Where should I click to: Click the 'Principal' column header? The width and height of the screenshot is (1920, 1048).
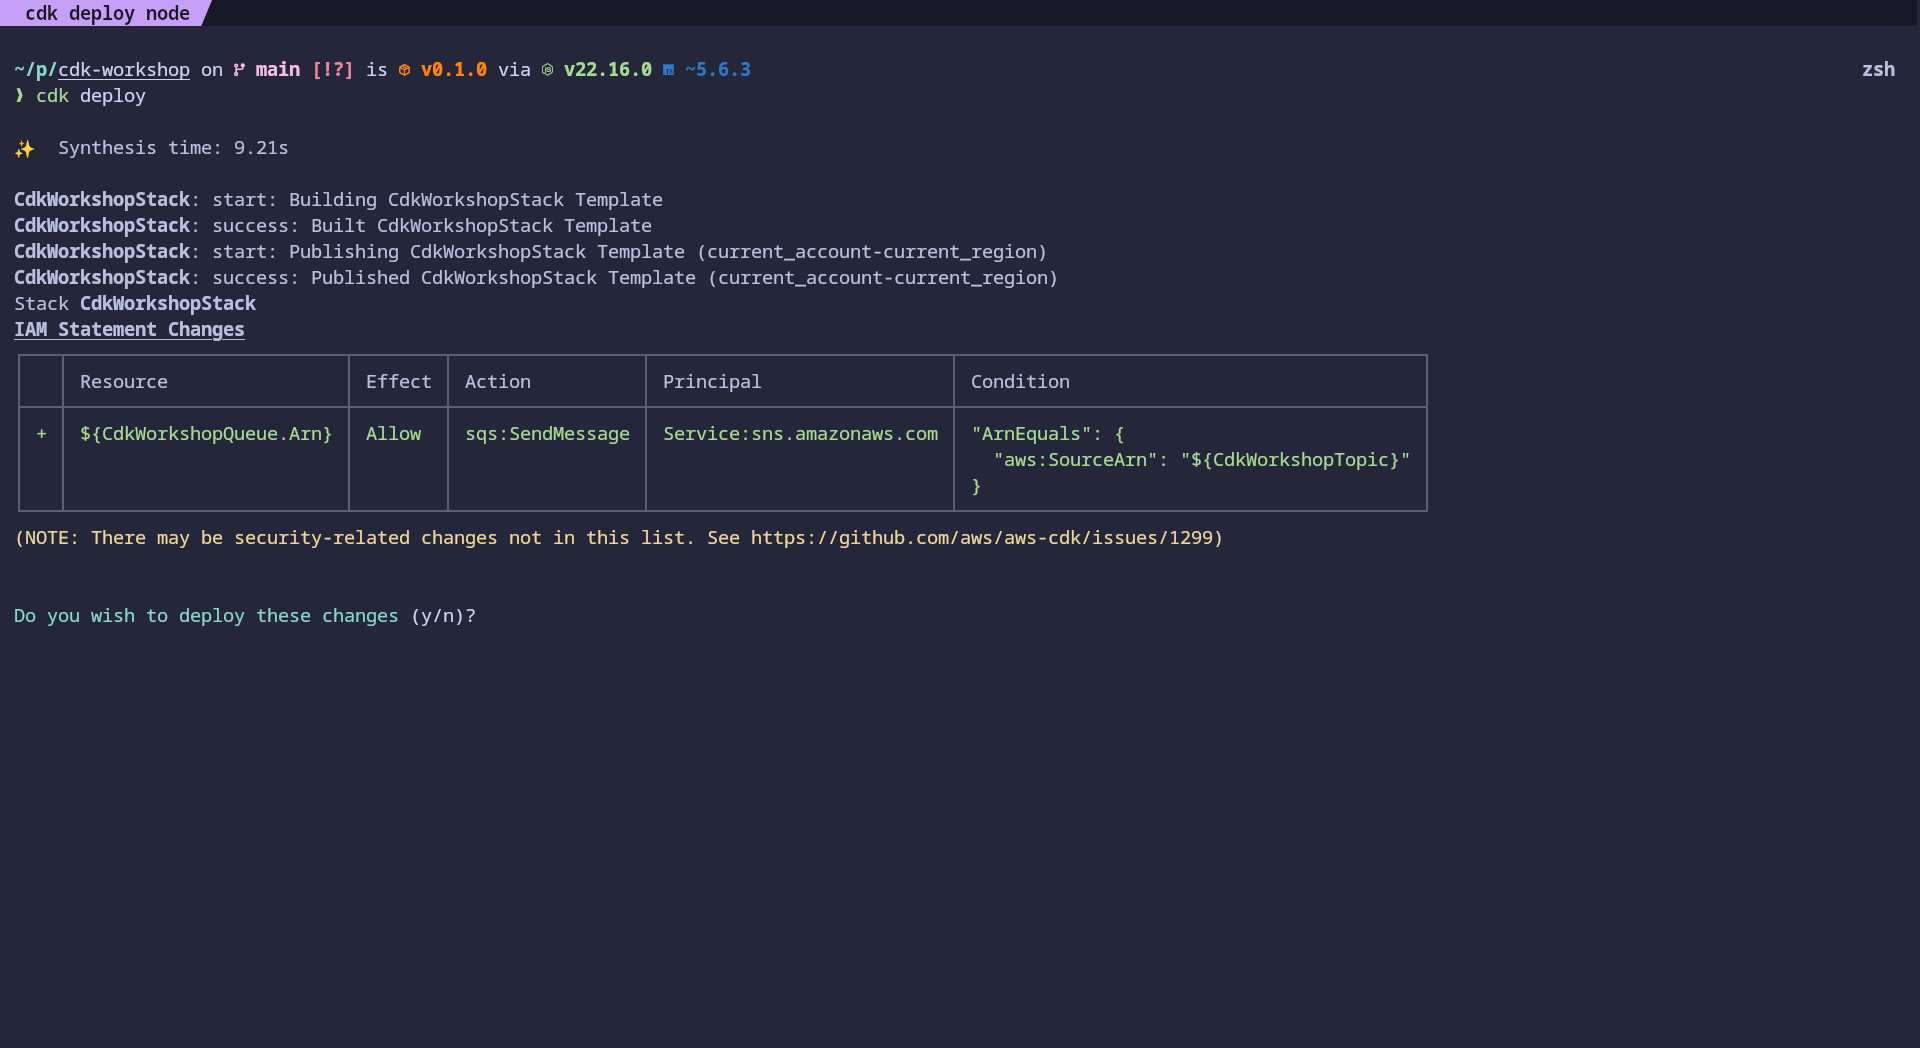[712, 382]
